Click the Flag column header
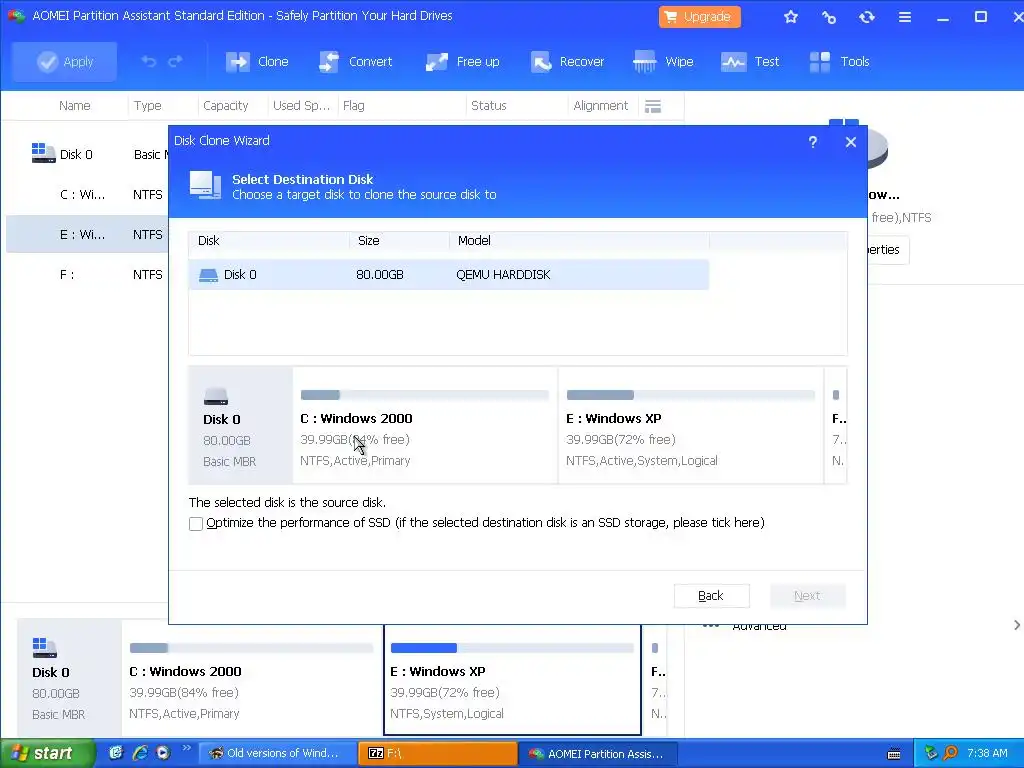Image resolution: width=1024 pixels, height=768 pixels. click(354, 106)
